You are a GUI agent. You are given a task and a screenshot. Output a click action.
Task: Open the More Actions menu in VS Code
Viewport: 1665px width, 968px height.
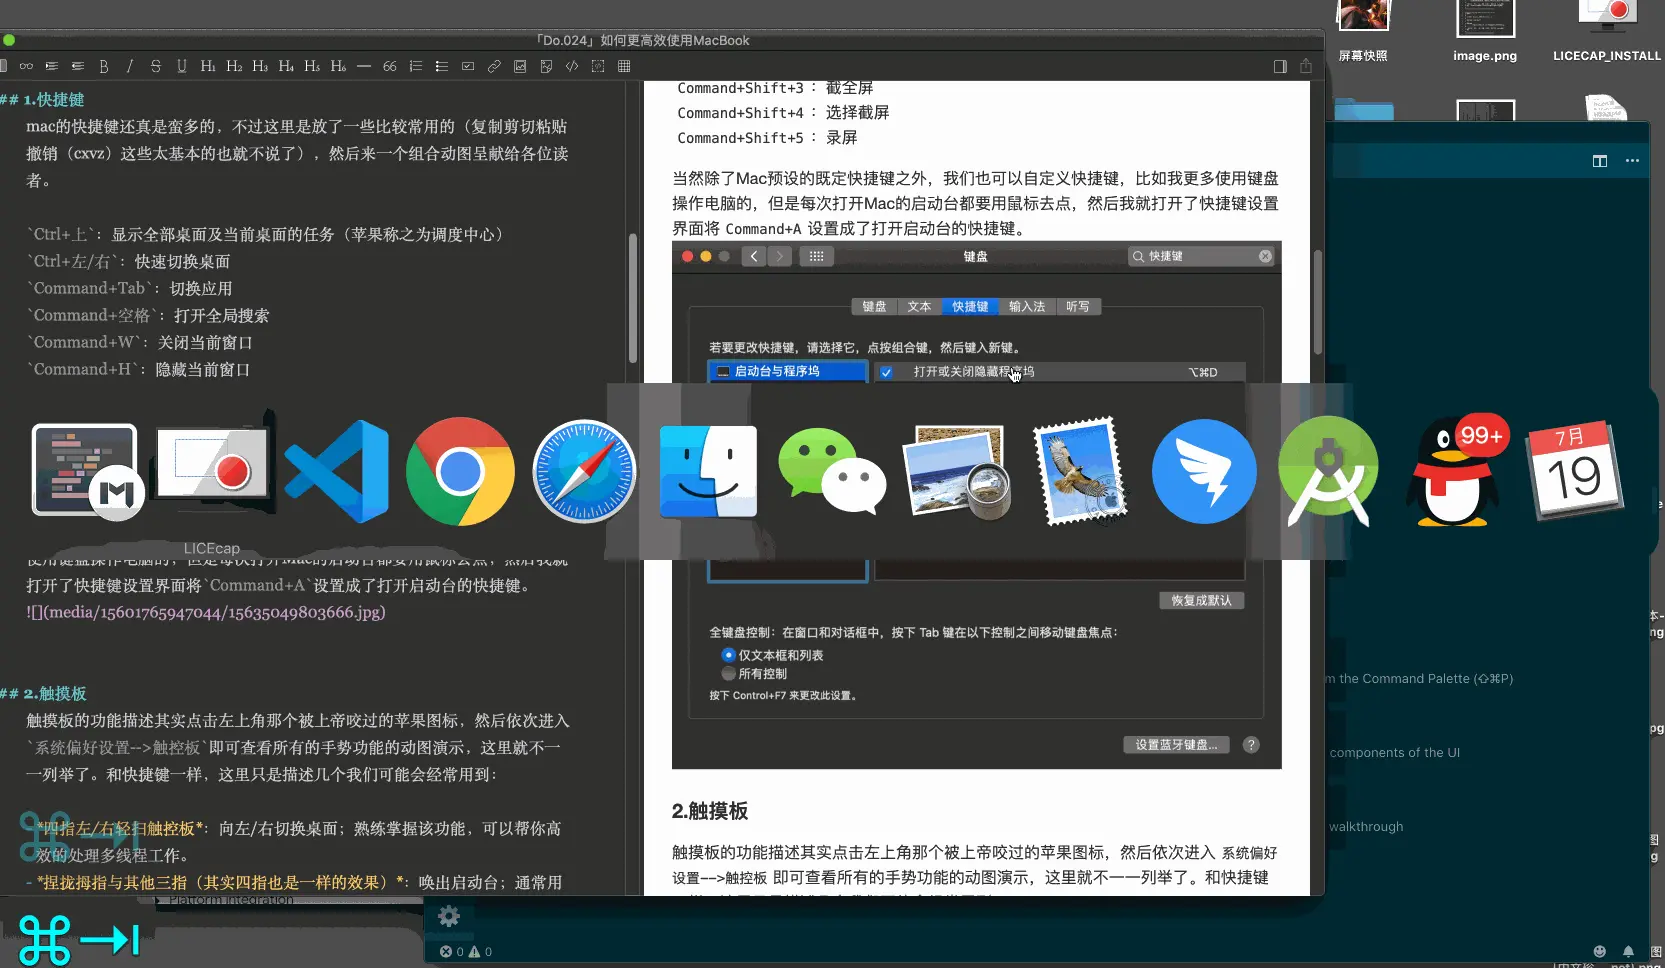click(1632, 161)
